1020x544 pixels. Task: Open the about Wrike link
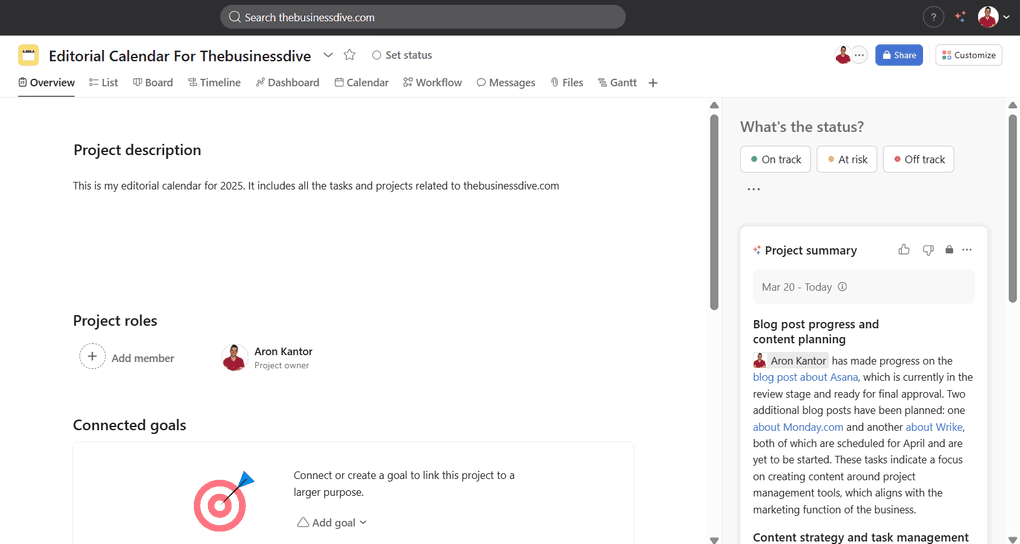(934, 428)
